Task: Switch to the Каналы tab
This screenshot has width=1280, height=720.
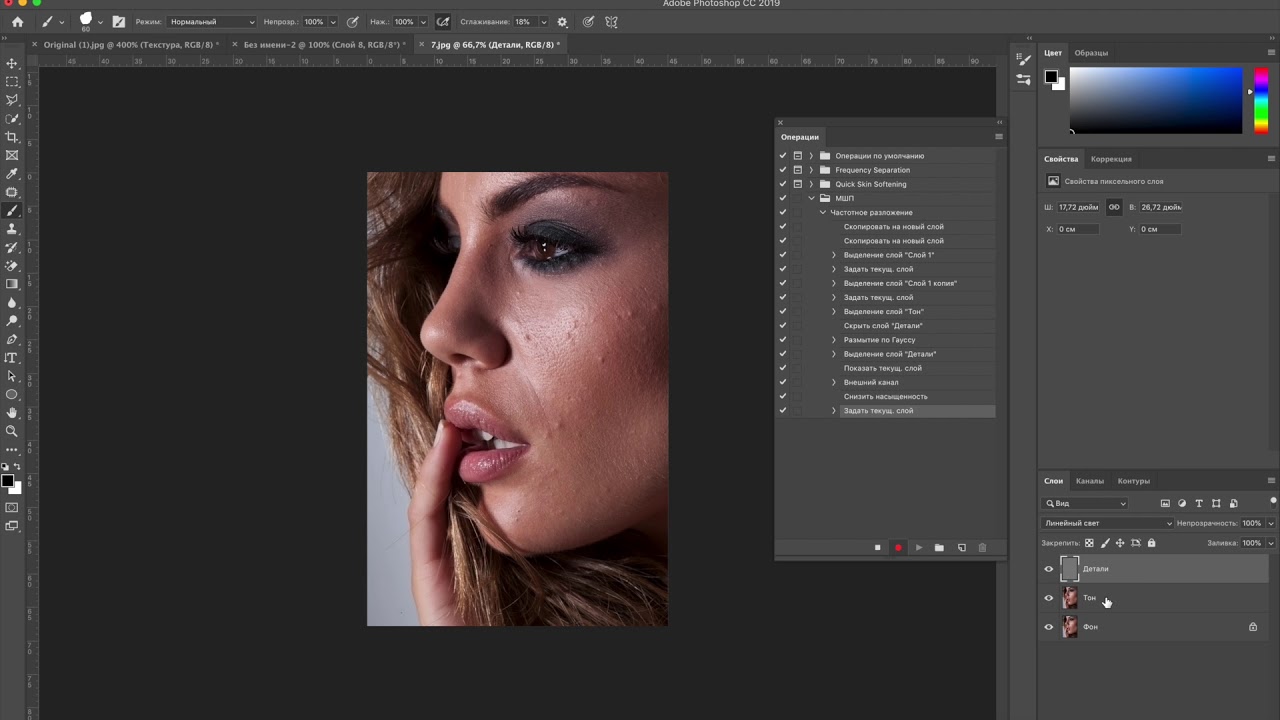Action: (1089, 481)
